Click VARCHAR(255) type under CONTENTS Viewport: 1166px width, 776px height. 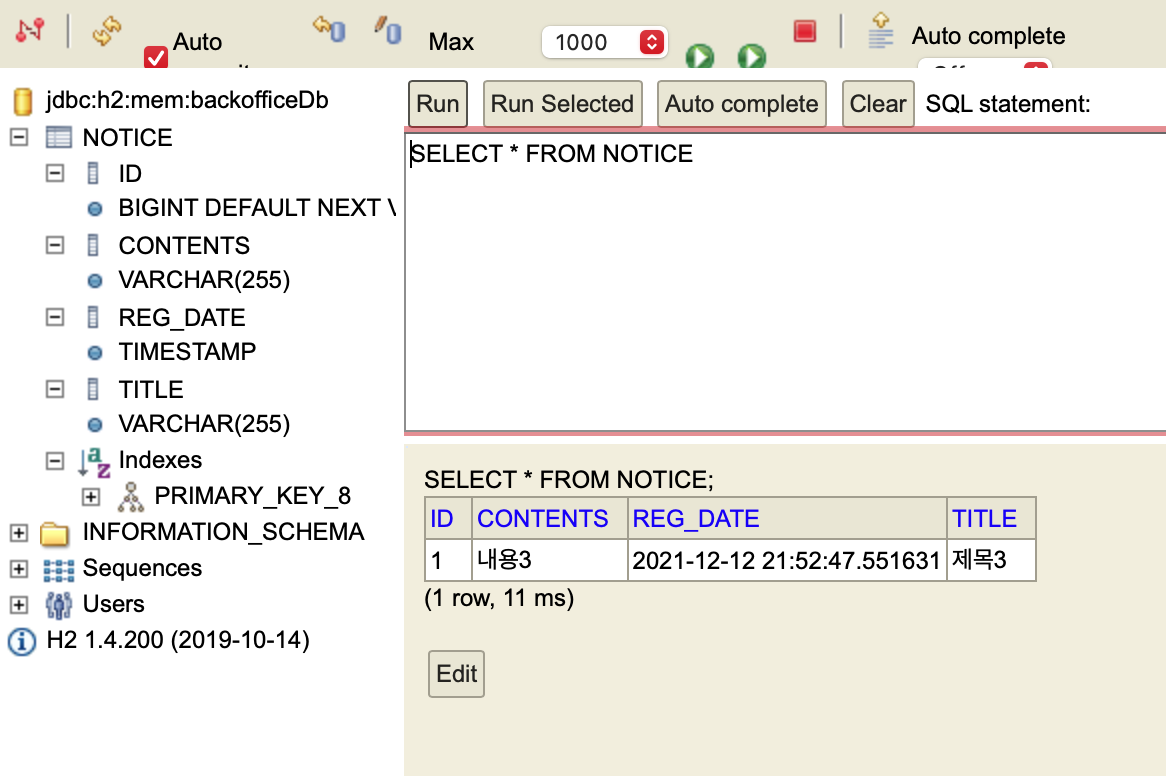[x=204, y=280]
